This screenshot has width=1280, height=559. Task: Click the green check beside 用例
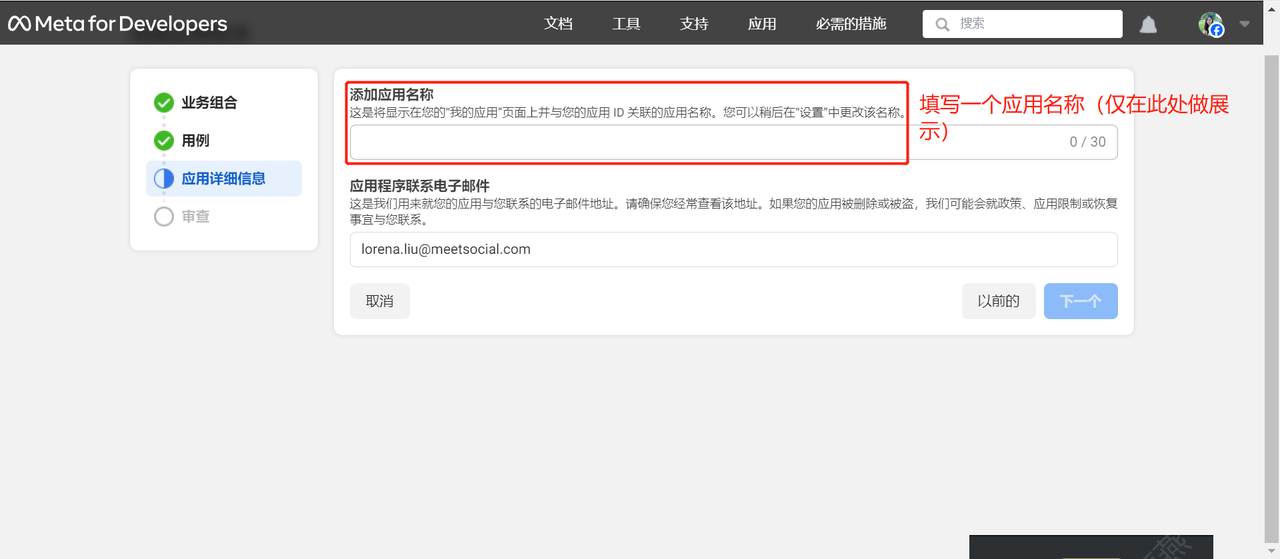coord(164,141)
